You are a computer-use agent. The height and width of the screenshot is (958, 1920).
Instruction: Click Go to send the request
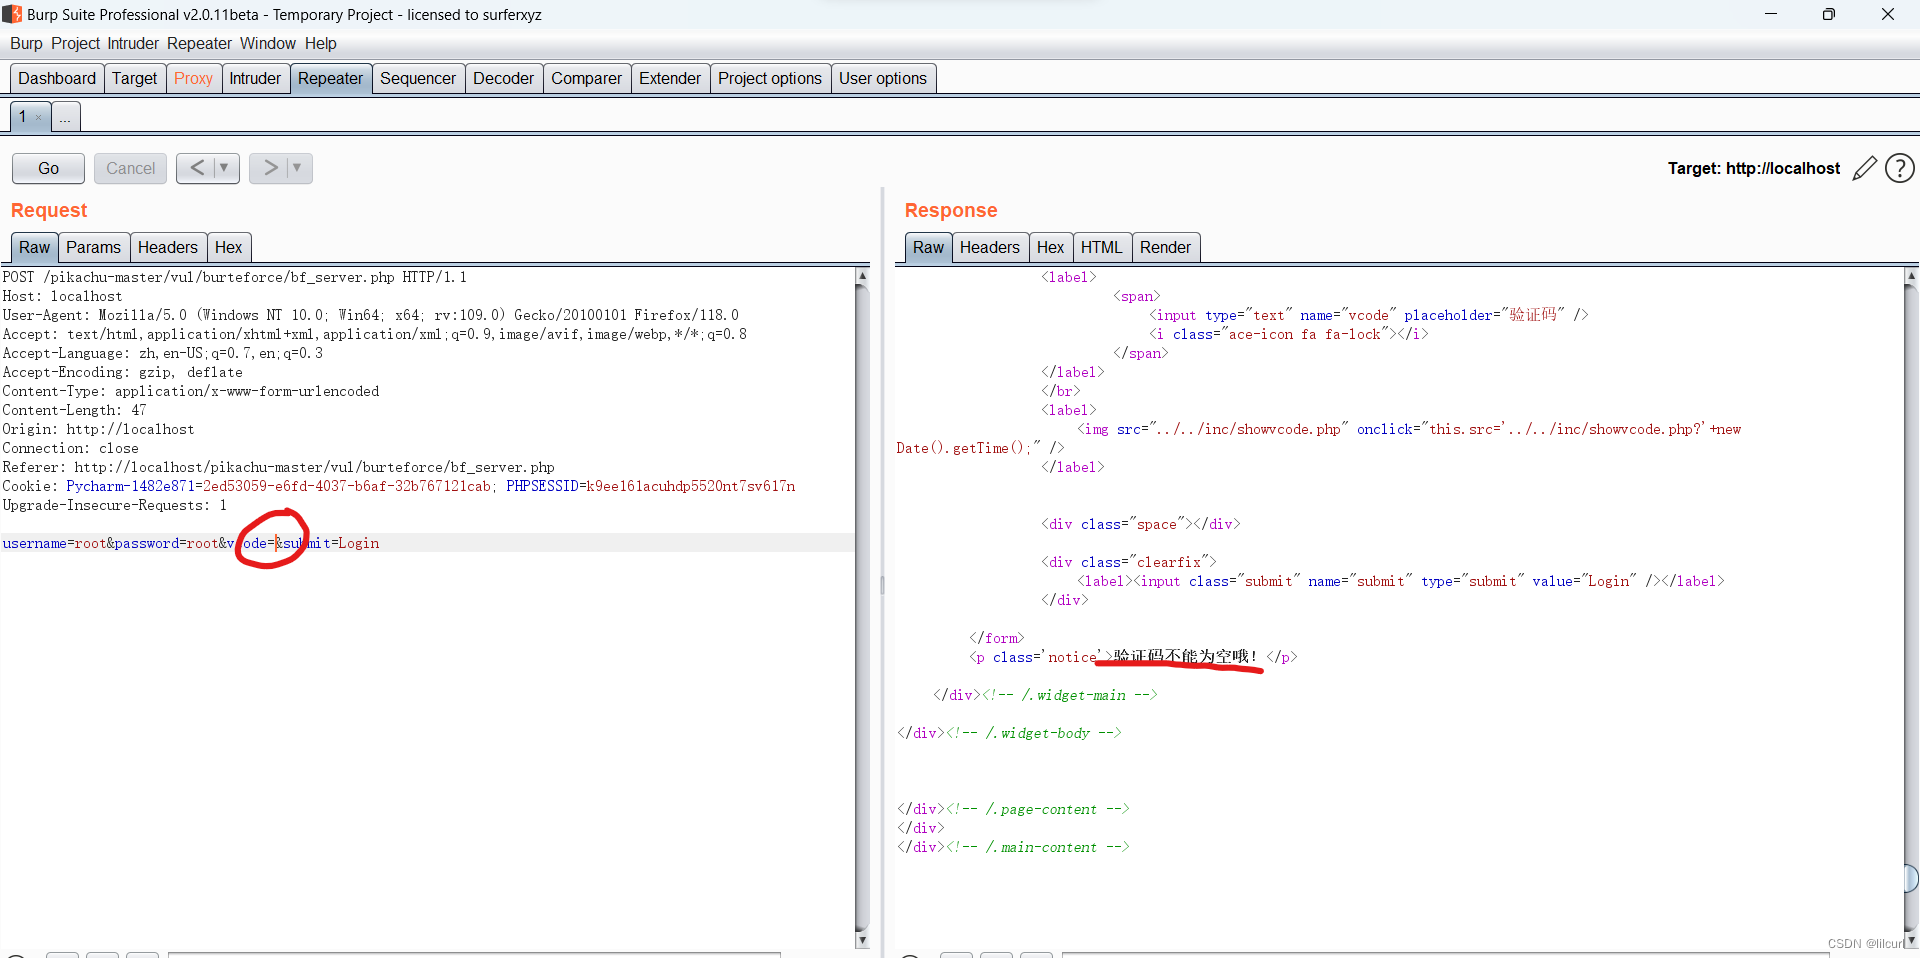tap(48, 168)
